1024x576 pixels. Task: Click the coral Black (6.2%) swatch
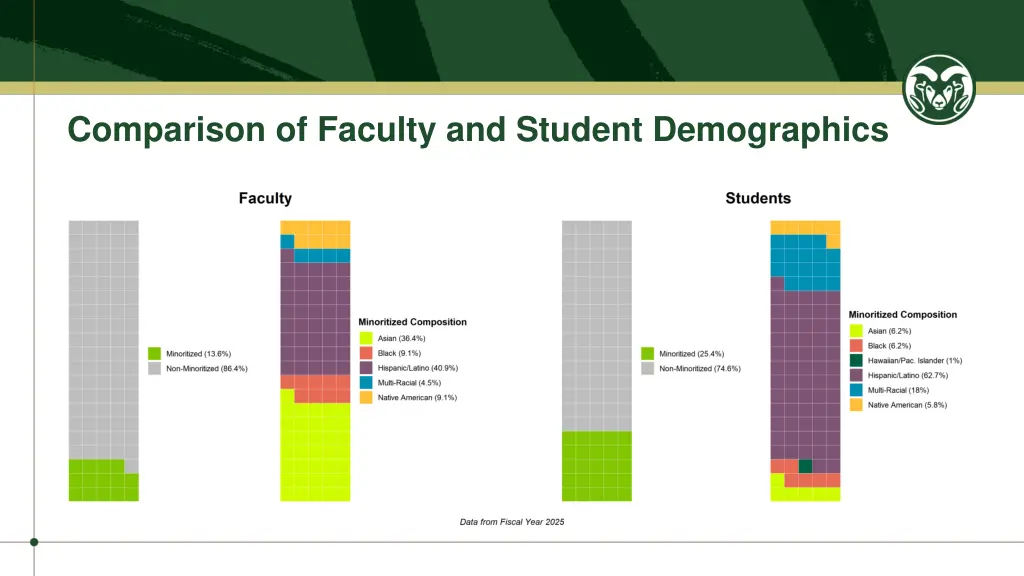(x=856, y=345)
